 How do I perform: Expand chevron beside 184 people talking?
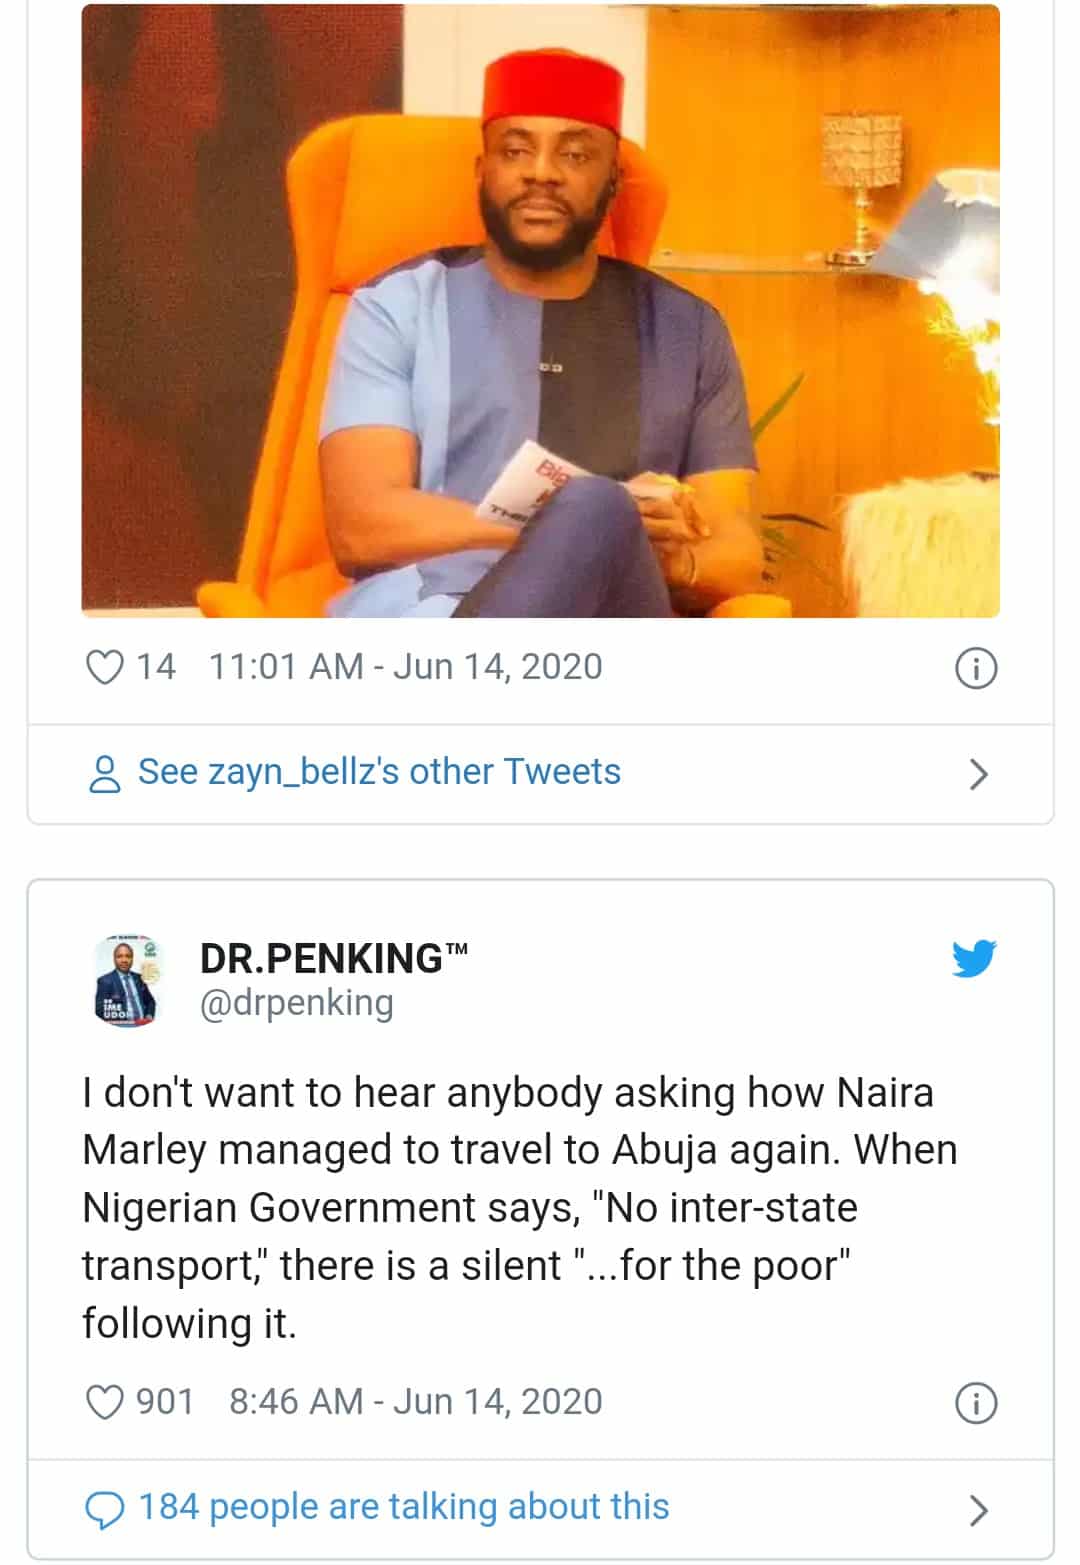pyautogui.click(x=978, y=1509)
